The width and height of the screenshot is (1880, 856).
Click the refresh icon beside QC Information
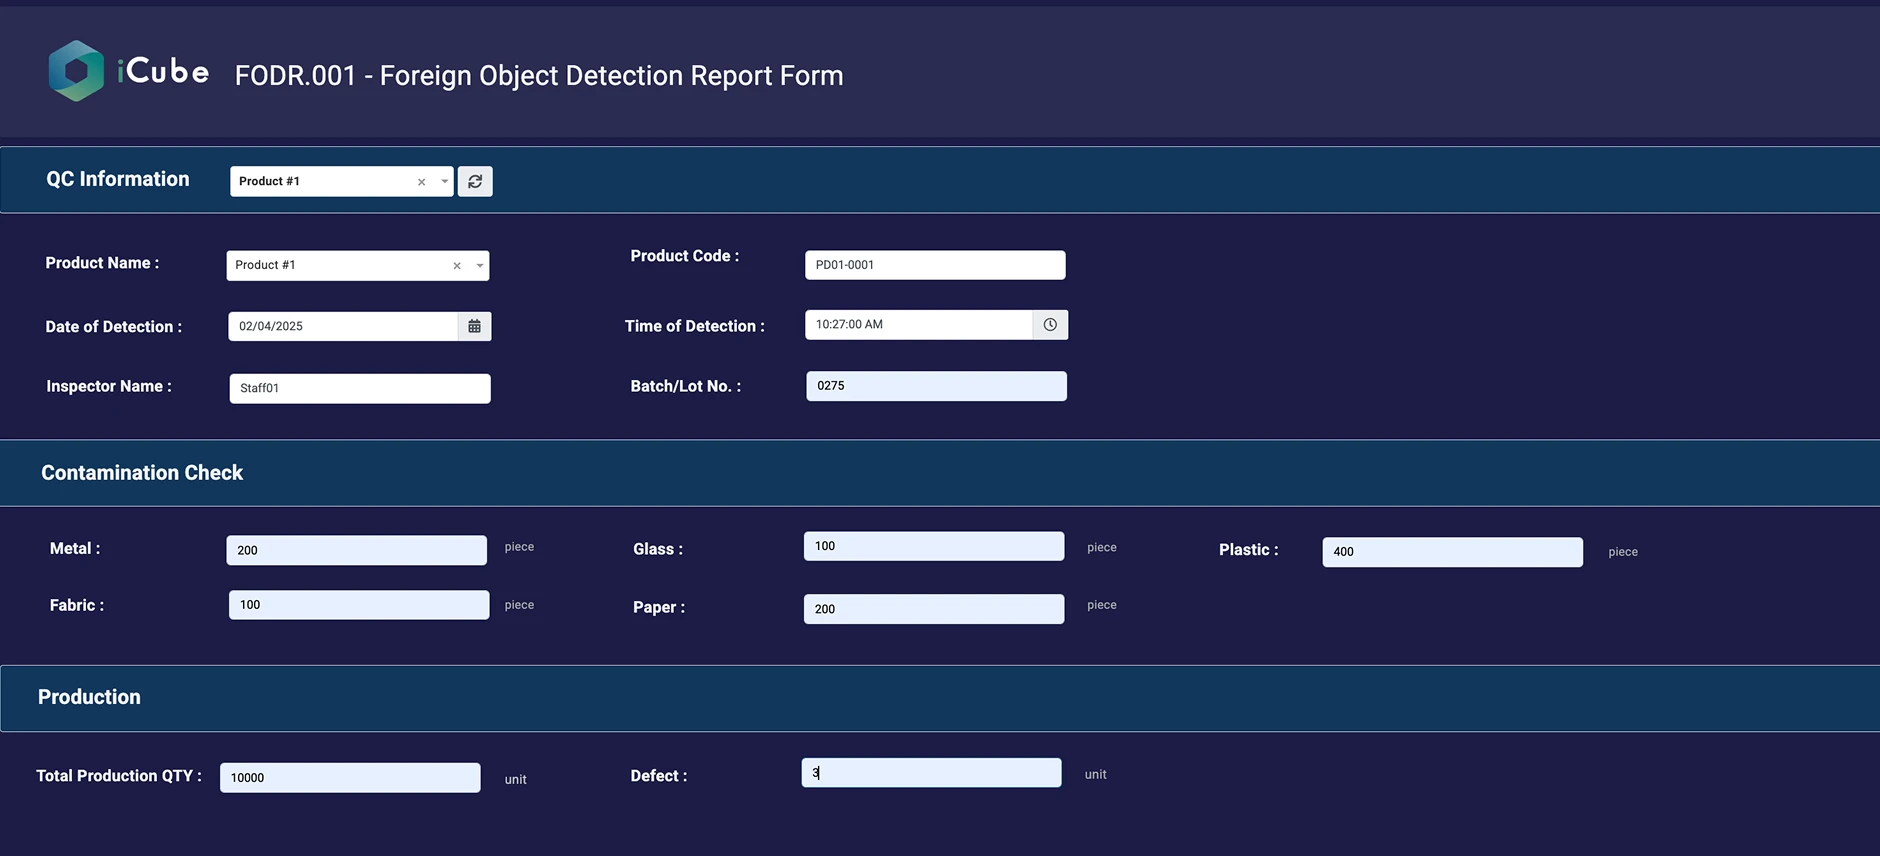pos(475,182)
